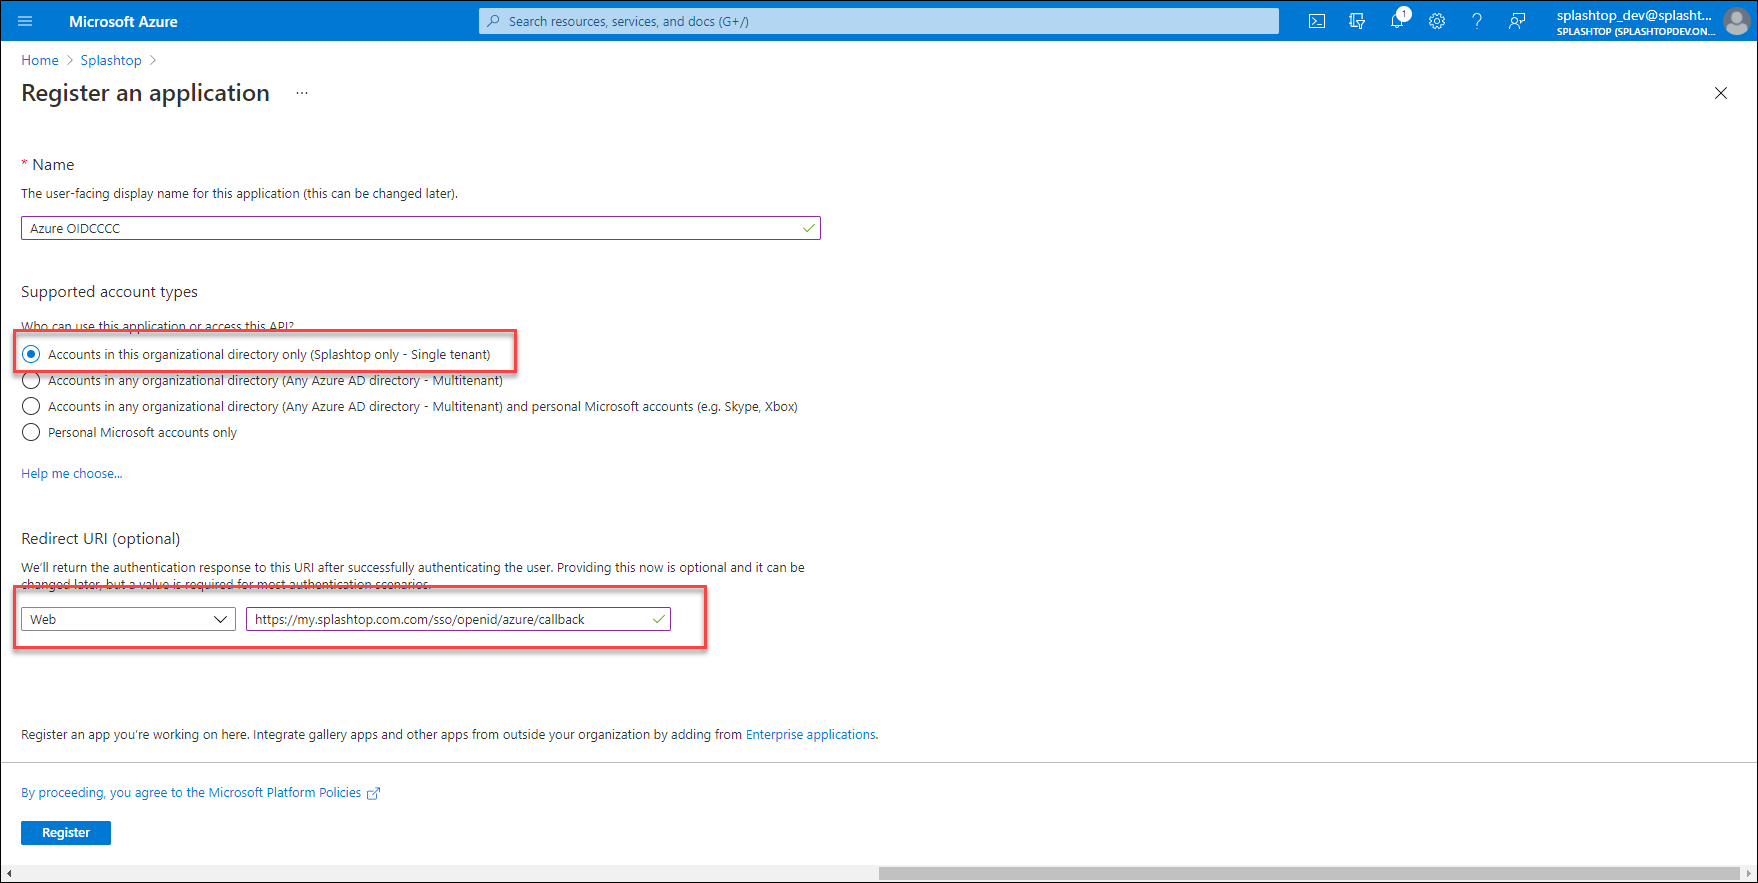Open the Web platform dropdown
This screenshot has width=1758, height=883.
128,619
